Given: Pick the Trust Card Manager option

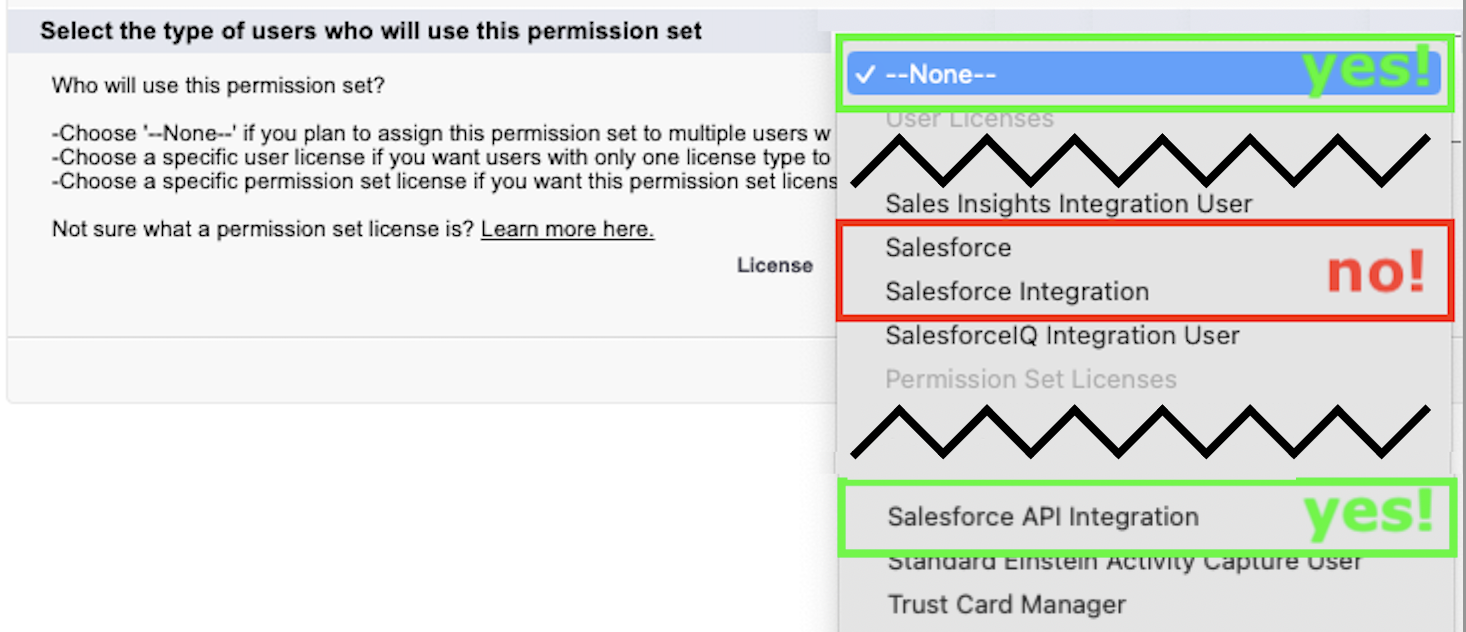Looking at the screenshot, I should tap(1006, 605).
